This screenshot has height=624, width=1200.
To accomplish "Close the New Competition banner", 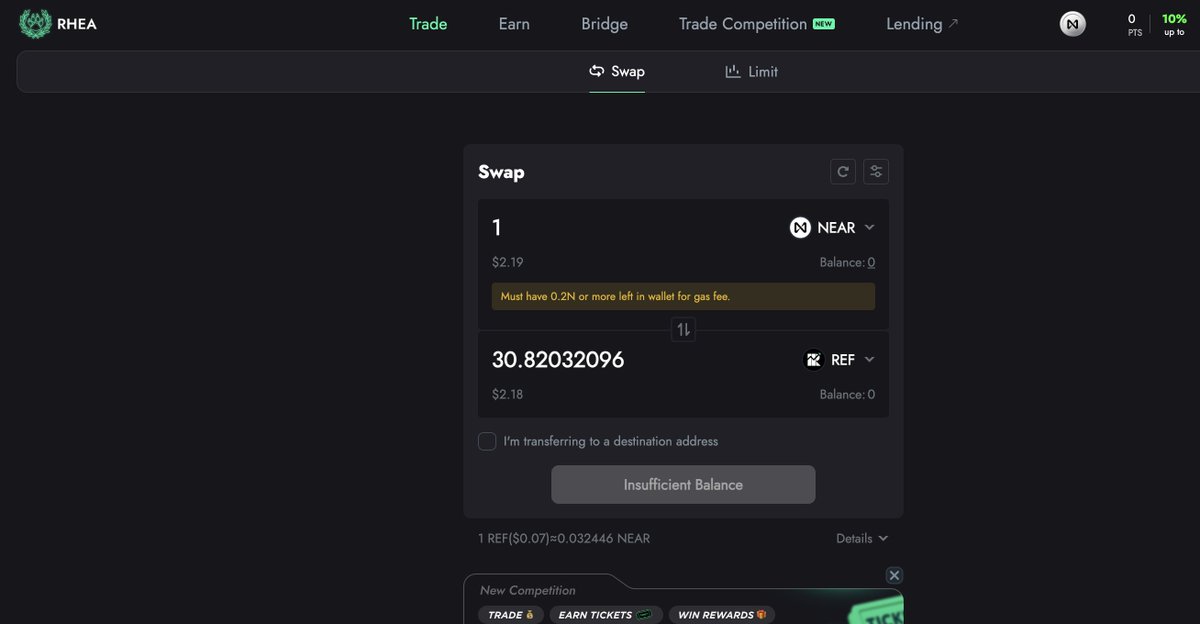I will [x=895, y=575].
